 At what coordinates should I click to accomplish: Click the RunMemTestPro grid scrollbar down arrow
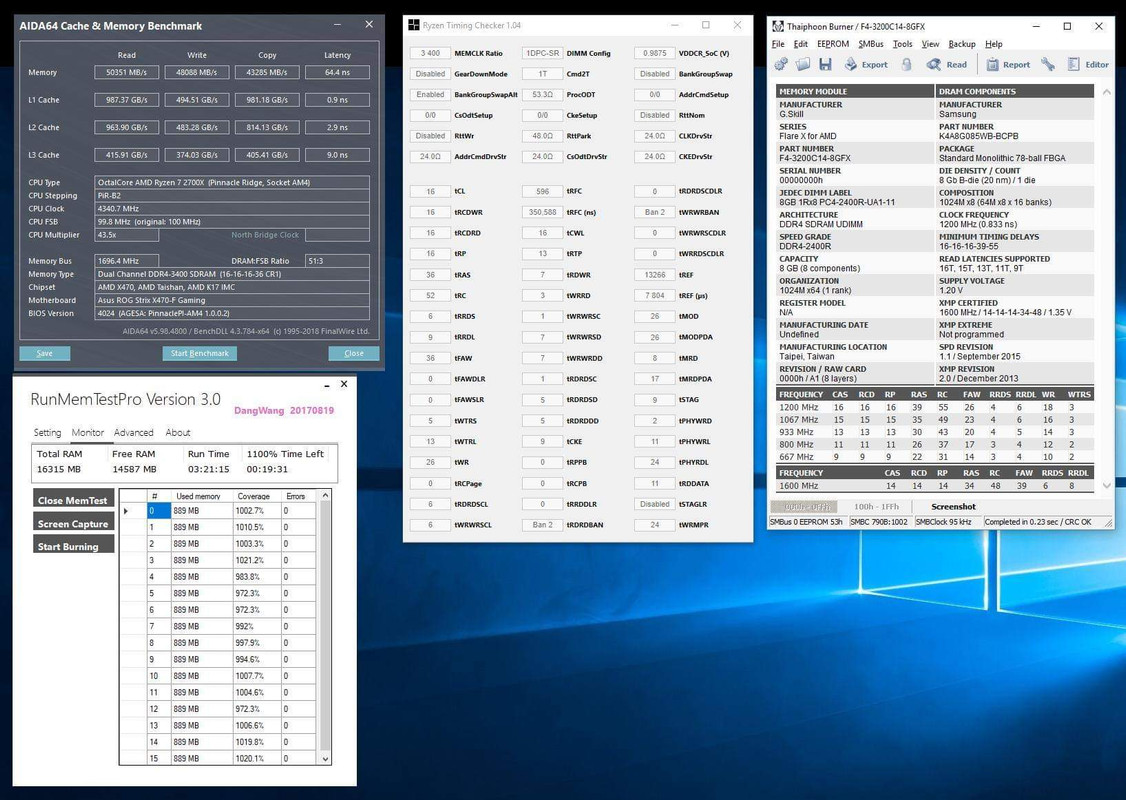pos(325,758)
